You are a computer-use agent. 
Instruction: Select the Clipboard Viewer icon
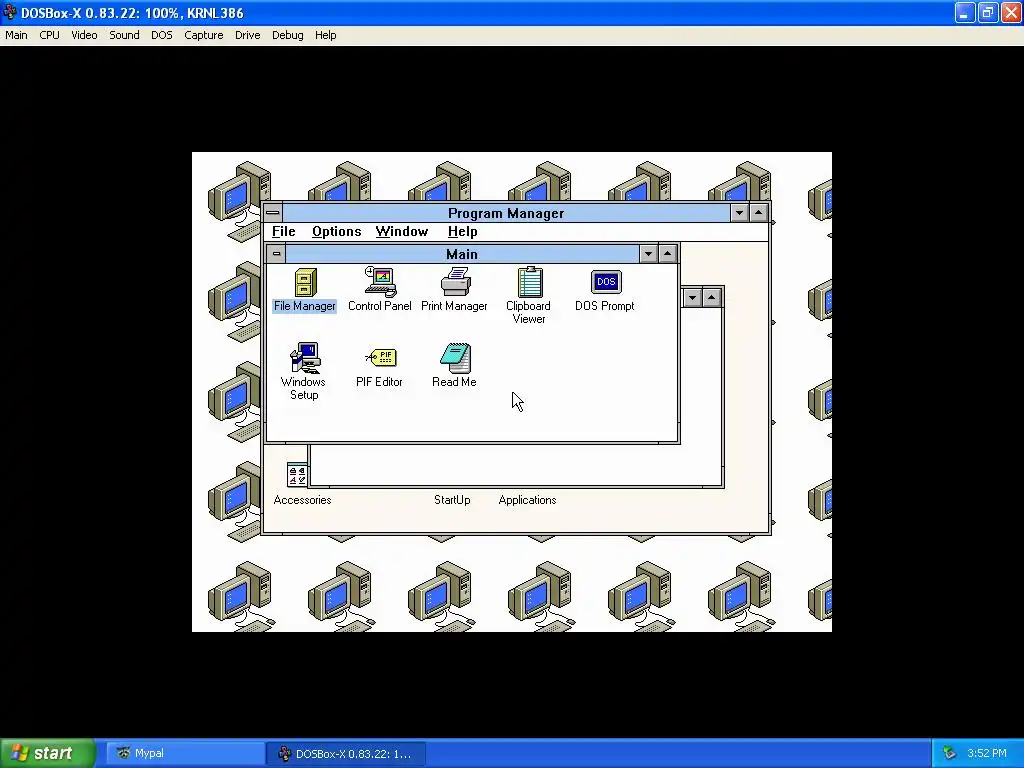530,282
